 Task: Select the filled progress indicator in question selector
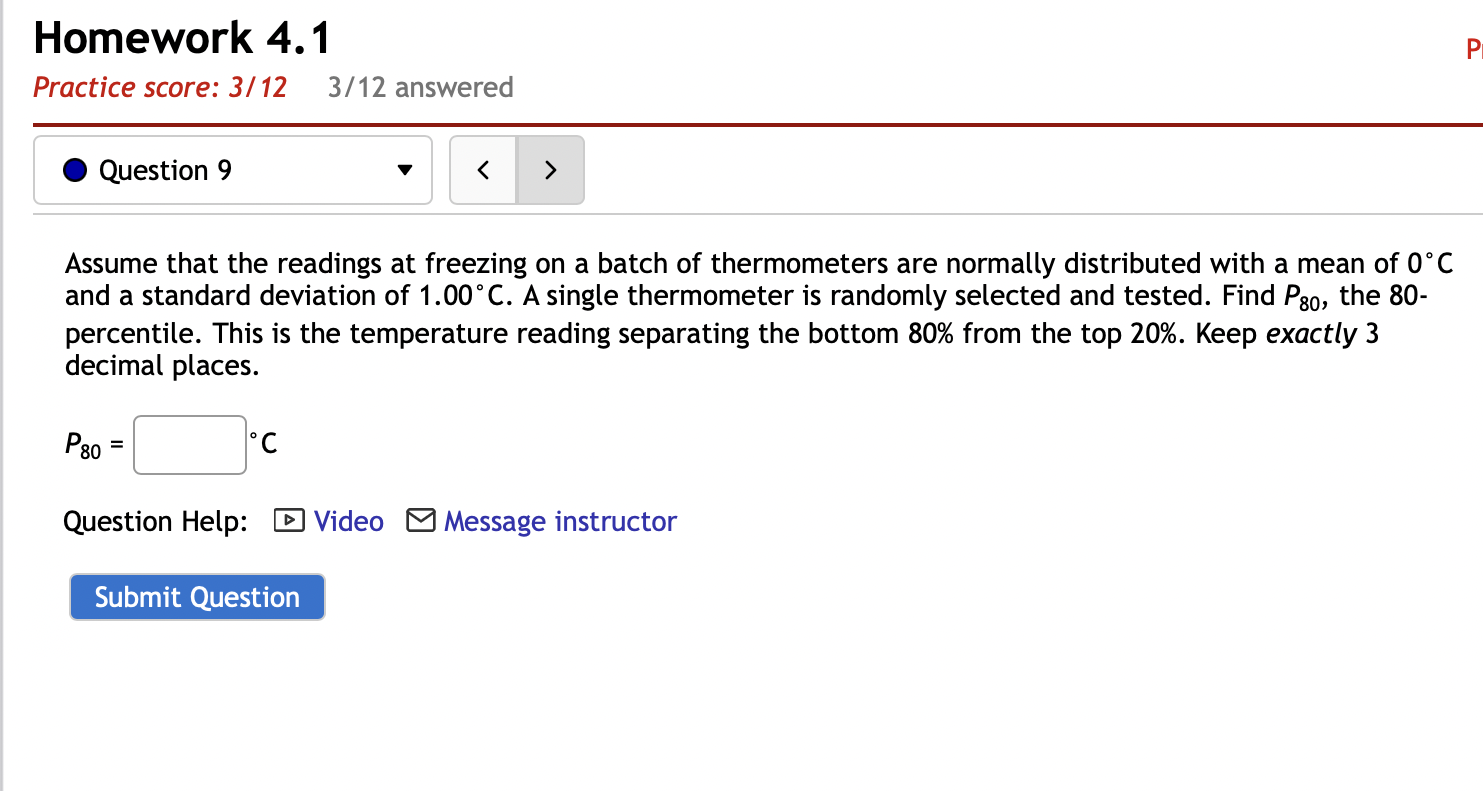(x=74, y=170)
